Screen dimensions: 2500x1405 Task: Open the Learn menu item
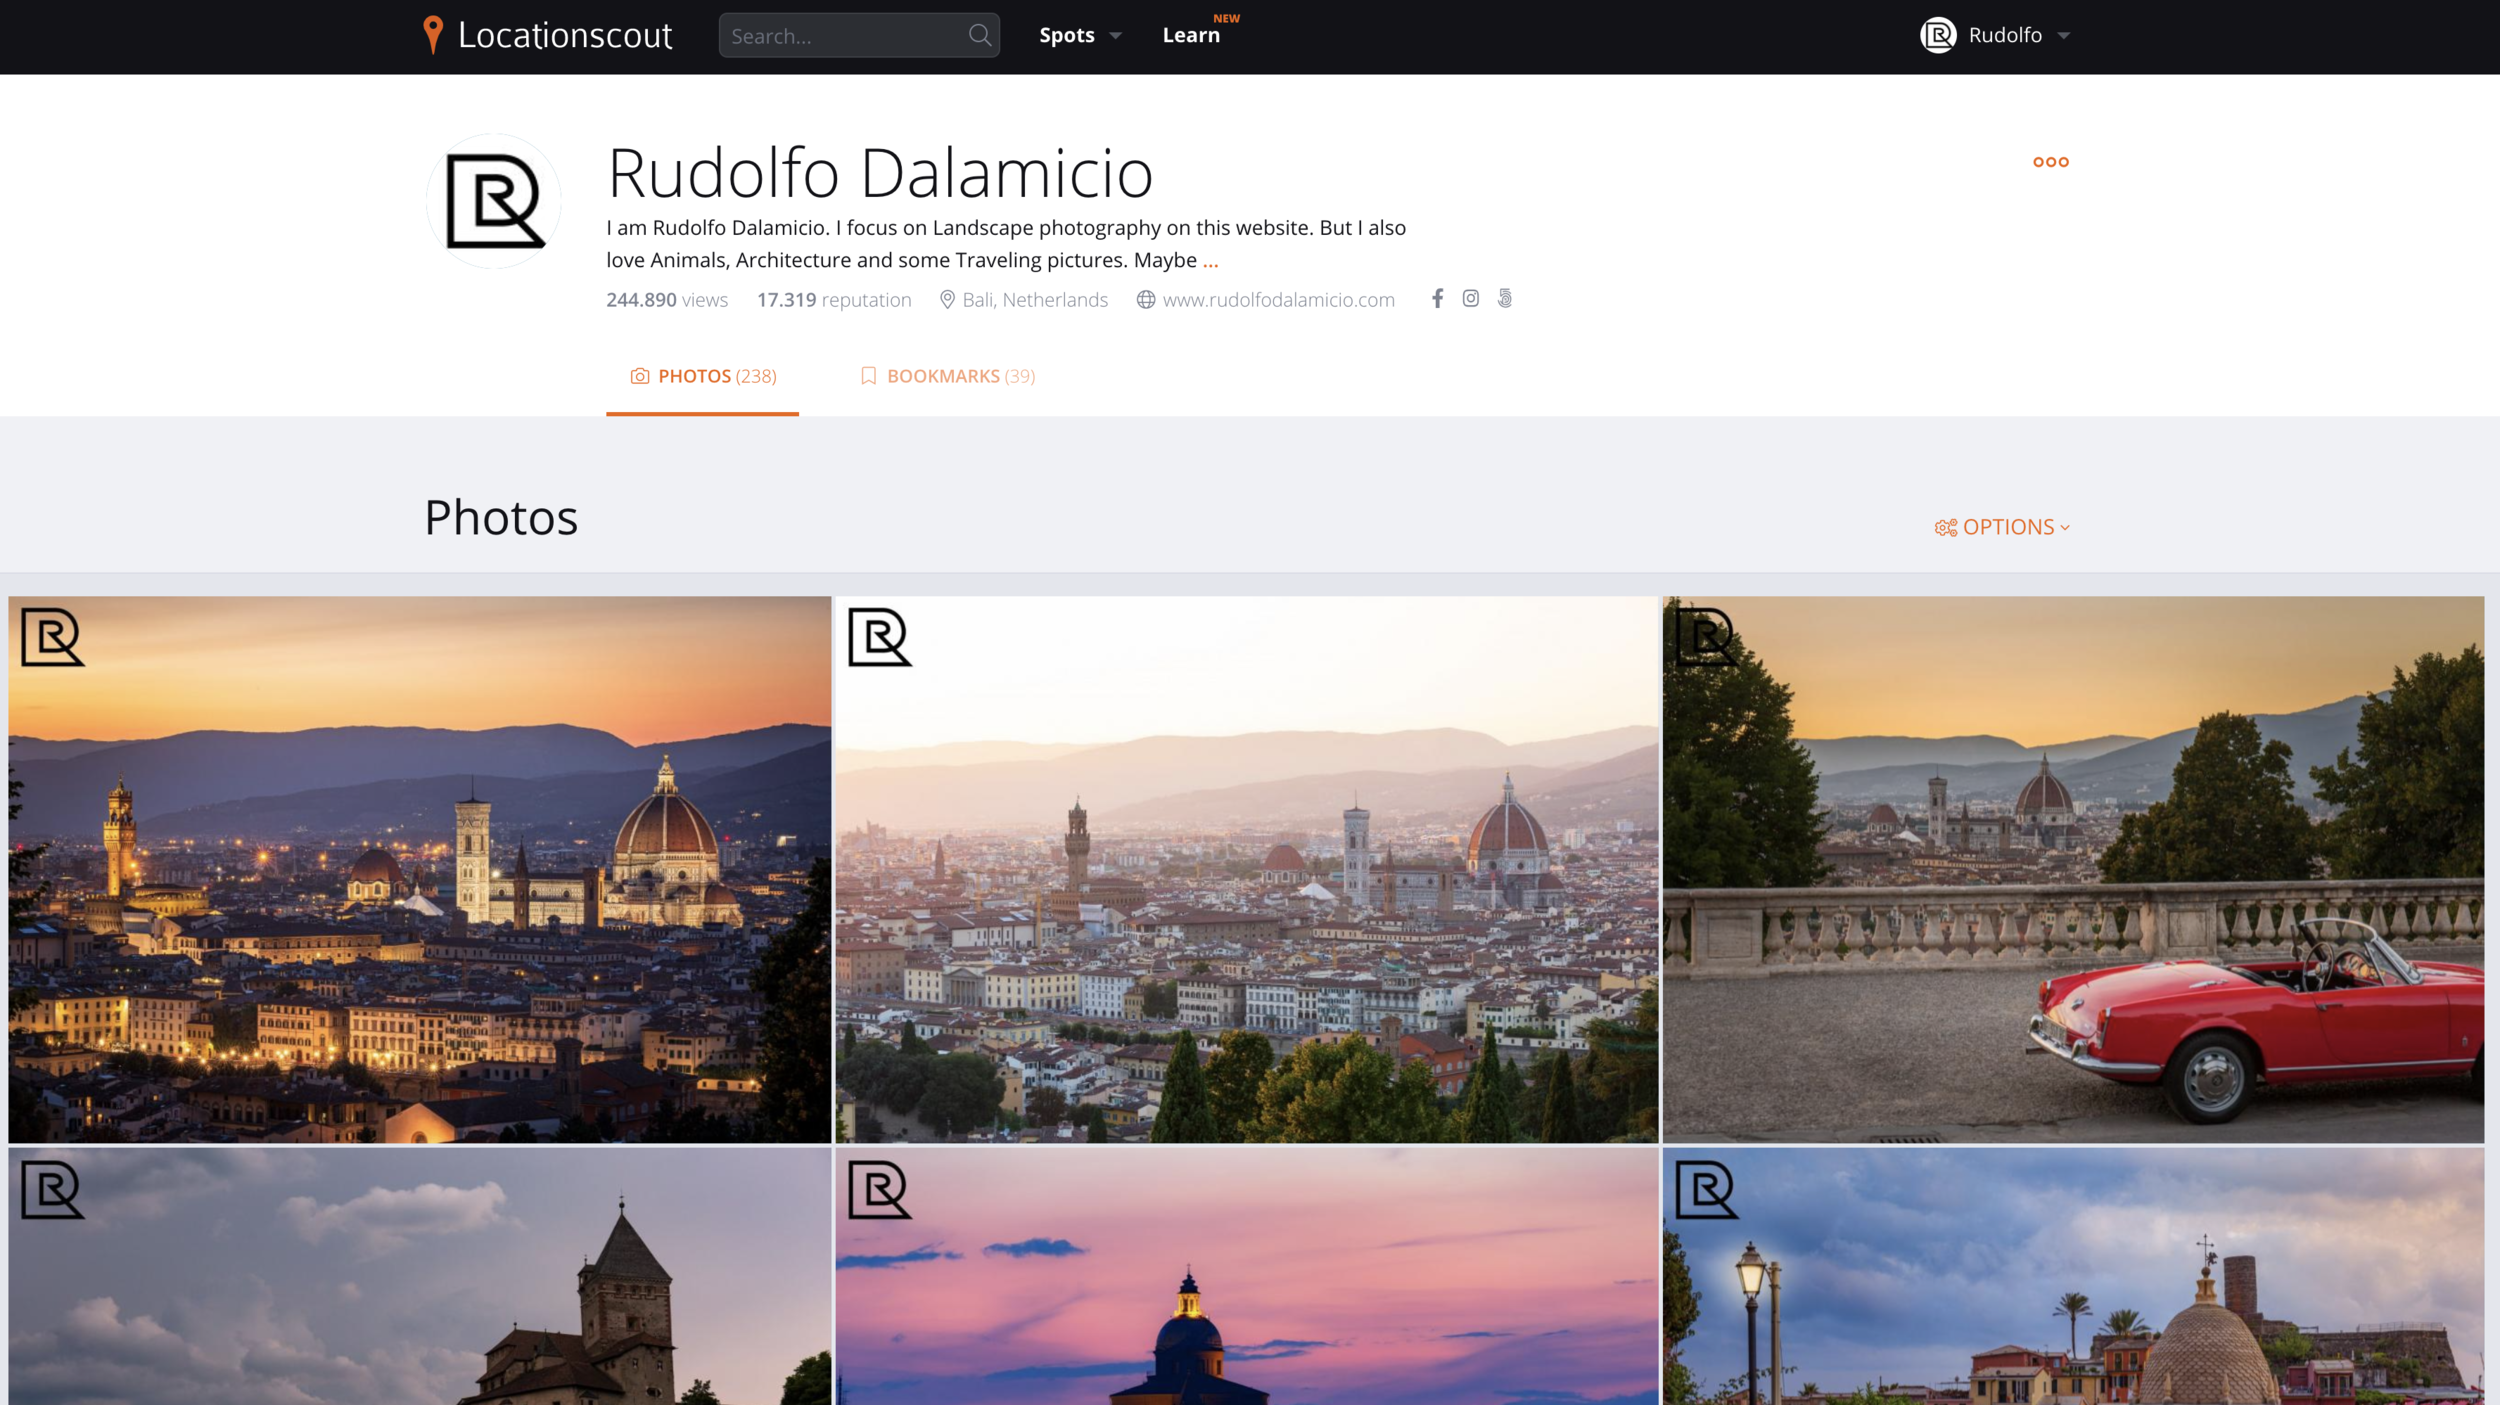pyautogui.click(x=1191, y=36)
